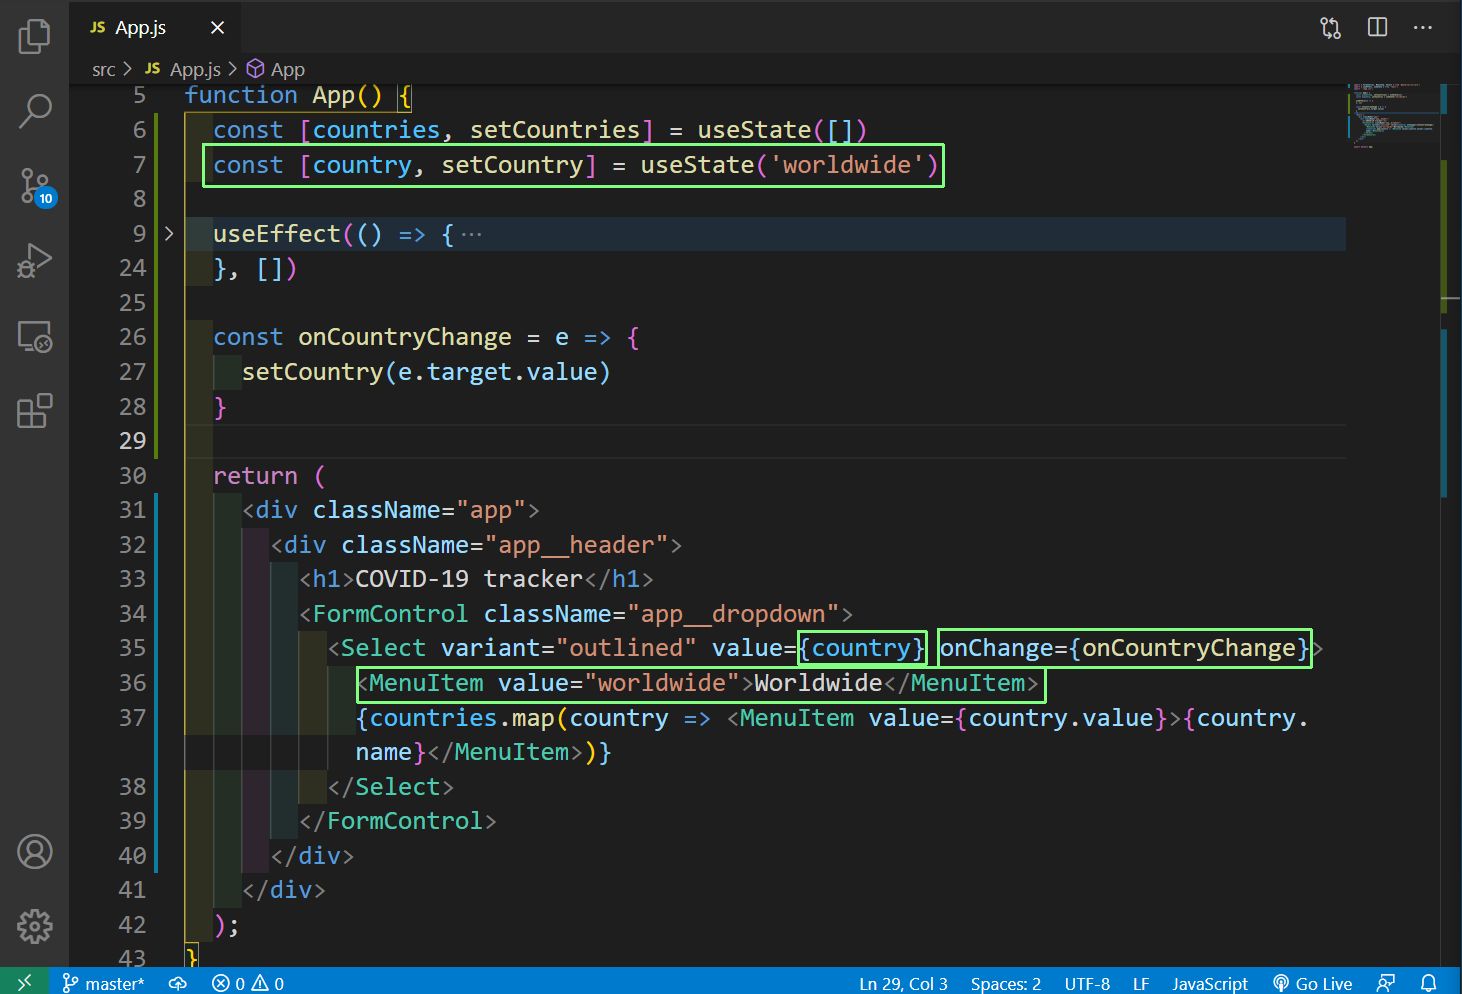Expand the collapsed code ellipsis on line 9

[471, 235]
